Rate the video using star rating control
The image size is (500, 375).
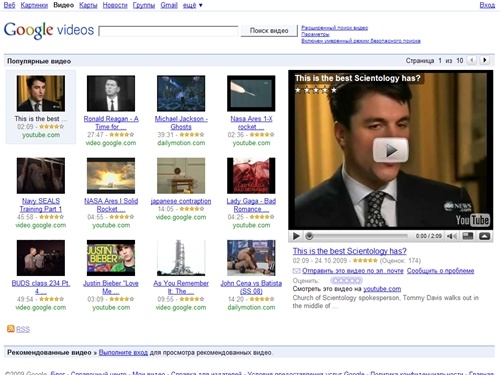click(x=346, y=280)
